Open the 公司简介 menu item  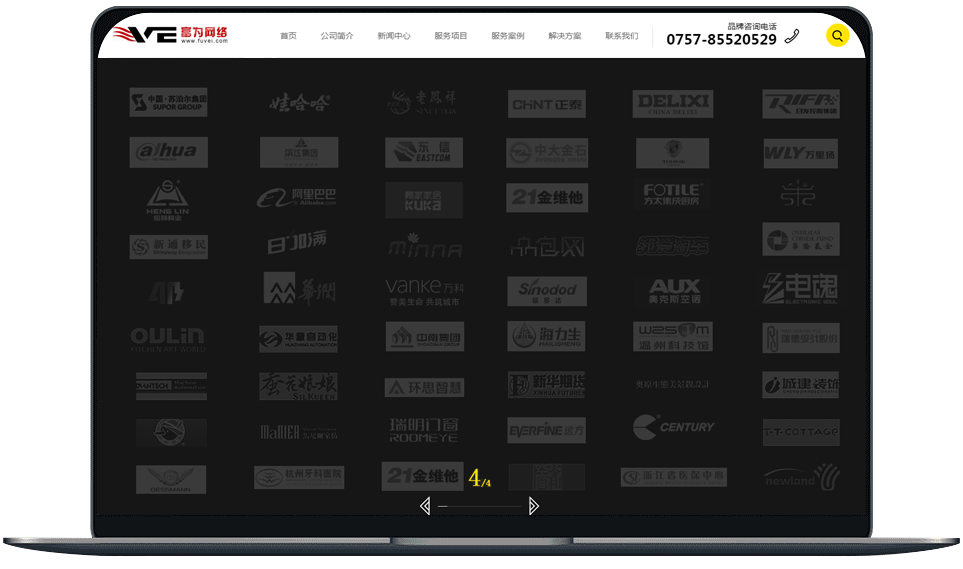coord(337,36)
